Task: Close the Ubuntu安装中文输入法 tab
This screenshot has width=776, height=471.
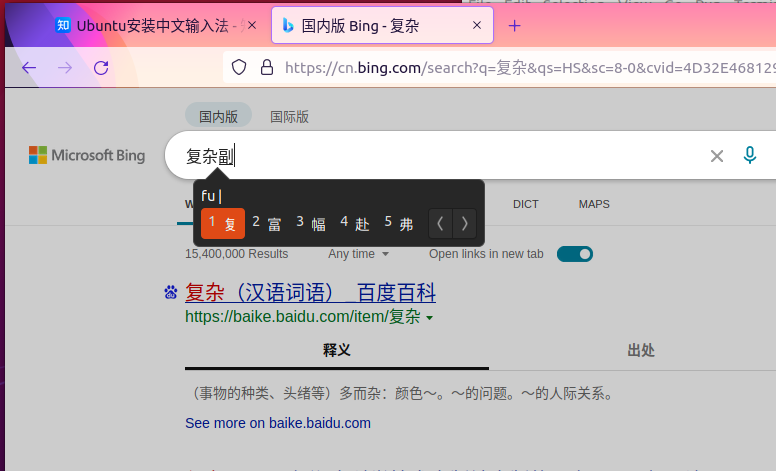Action: click(x=252, y=25)
